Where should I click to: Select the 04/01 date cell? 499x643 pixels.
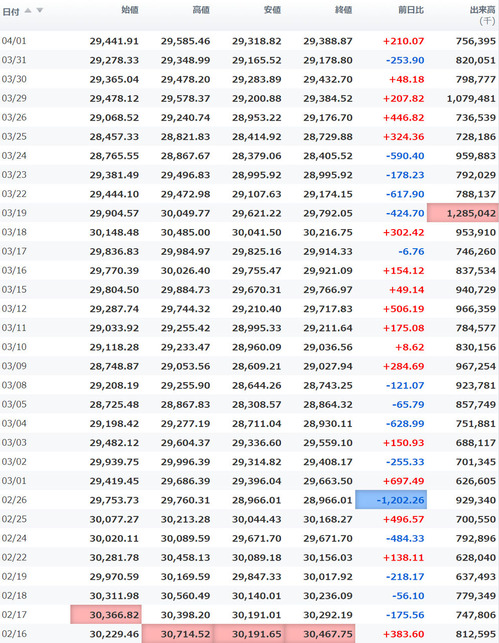click(14, 41)
